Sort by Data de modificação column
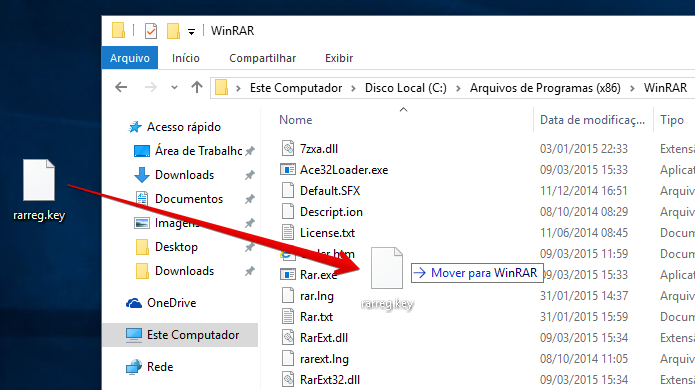Viewport: 695px width, 390px height. (592, 120)
